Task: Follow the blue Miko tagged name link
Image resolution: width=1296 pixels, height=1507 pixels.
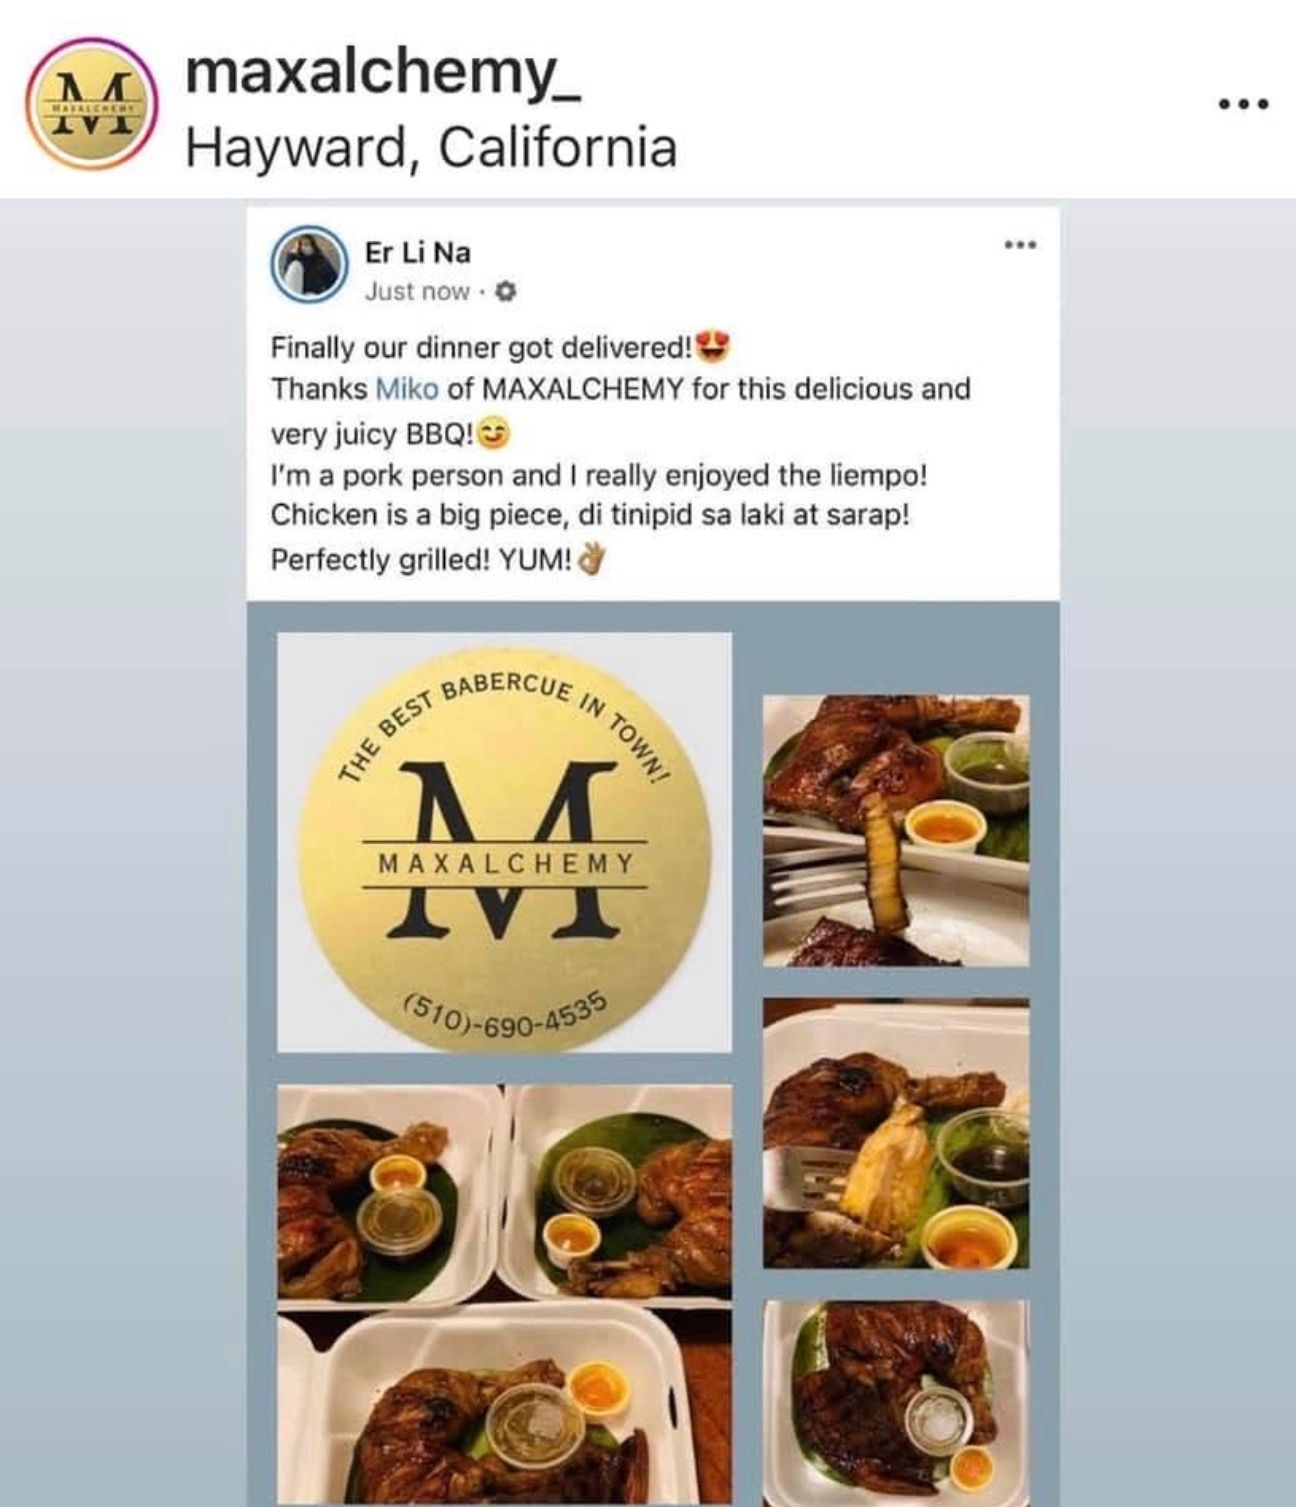Action: point(407,388)
